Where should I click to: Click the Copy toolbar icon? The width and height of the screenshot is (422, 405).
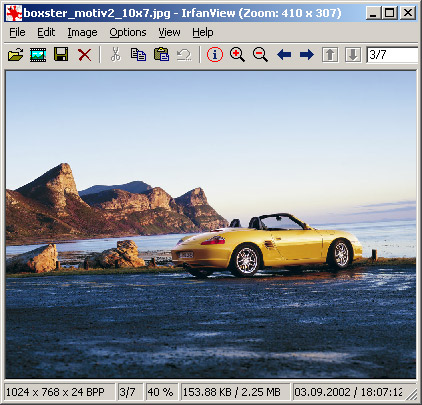138,54
